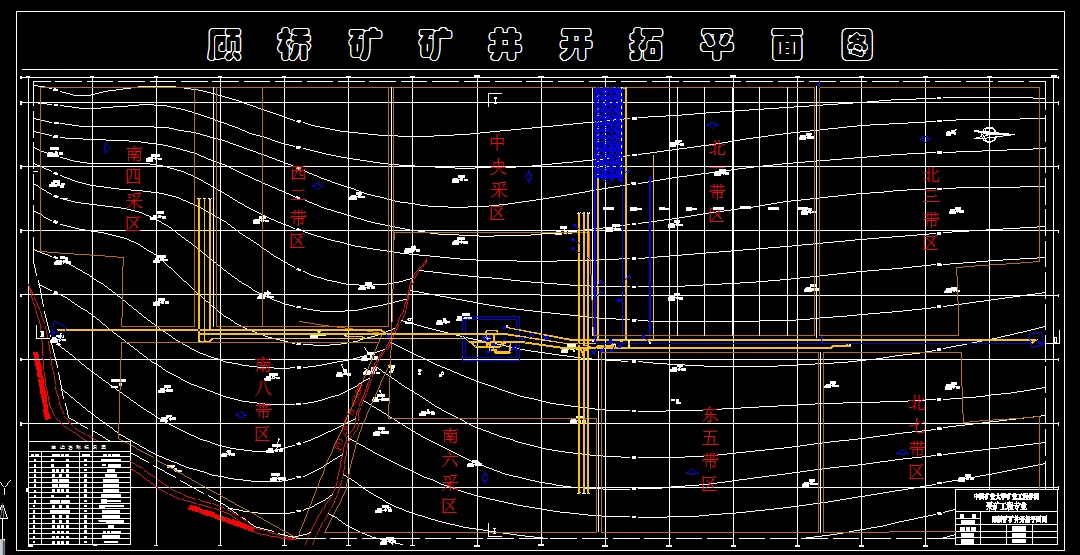Select the blue rectangle at map center
The width and height of the screenshot is (1080, 555).
[490, 337]
